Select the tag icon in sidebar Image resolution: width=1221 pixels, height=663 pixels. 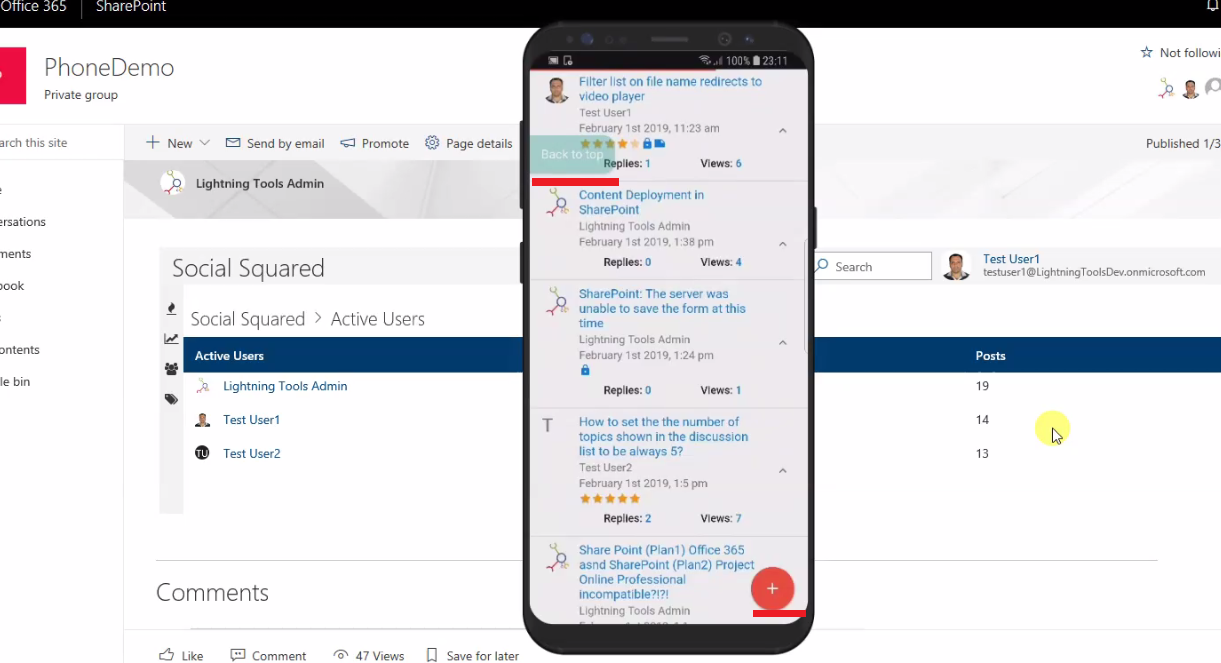[x=171, y=399]
